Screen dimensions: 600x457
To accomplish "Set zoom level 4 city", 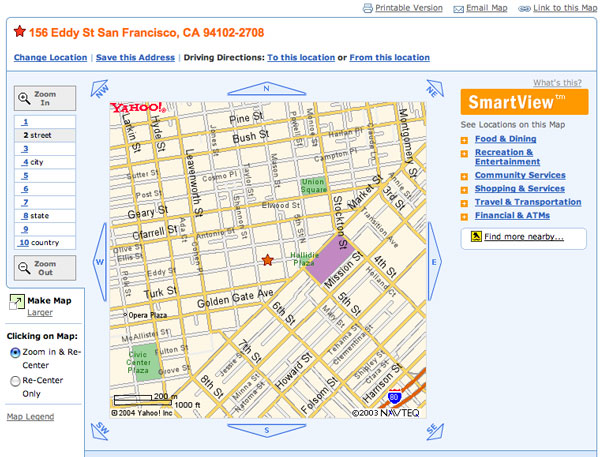I will [x=45, y=162].
